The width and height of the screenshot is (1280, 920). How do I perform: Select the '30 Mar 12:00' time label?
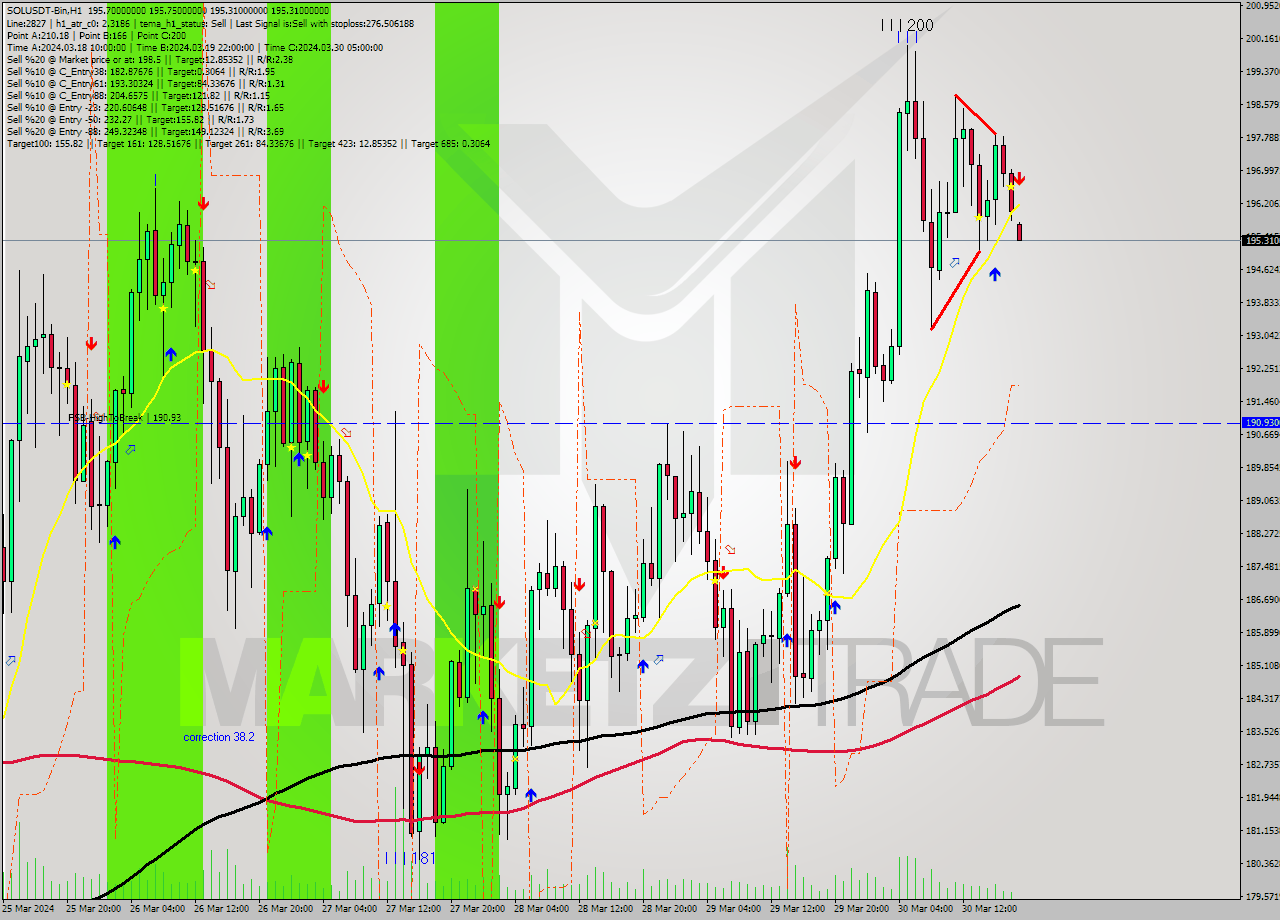(992, 909)
